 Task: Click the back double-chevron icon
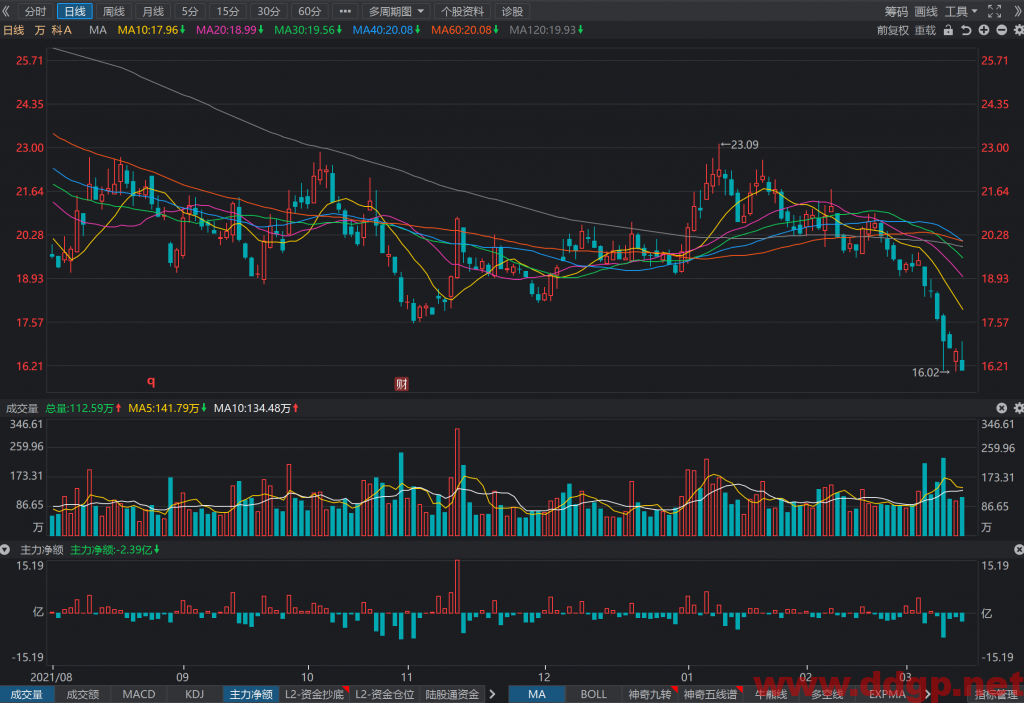coord(6,11)
